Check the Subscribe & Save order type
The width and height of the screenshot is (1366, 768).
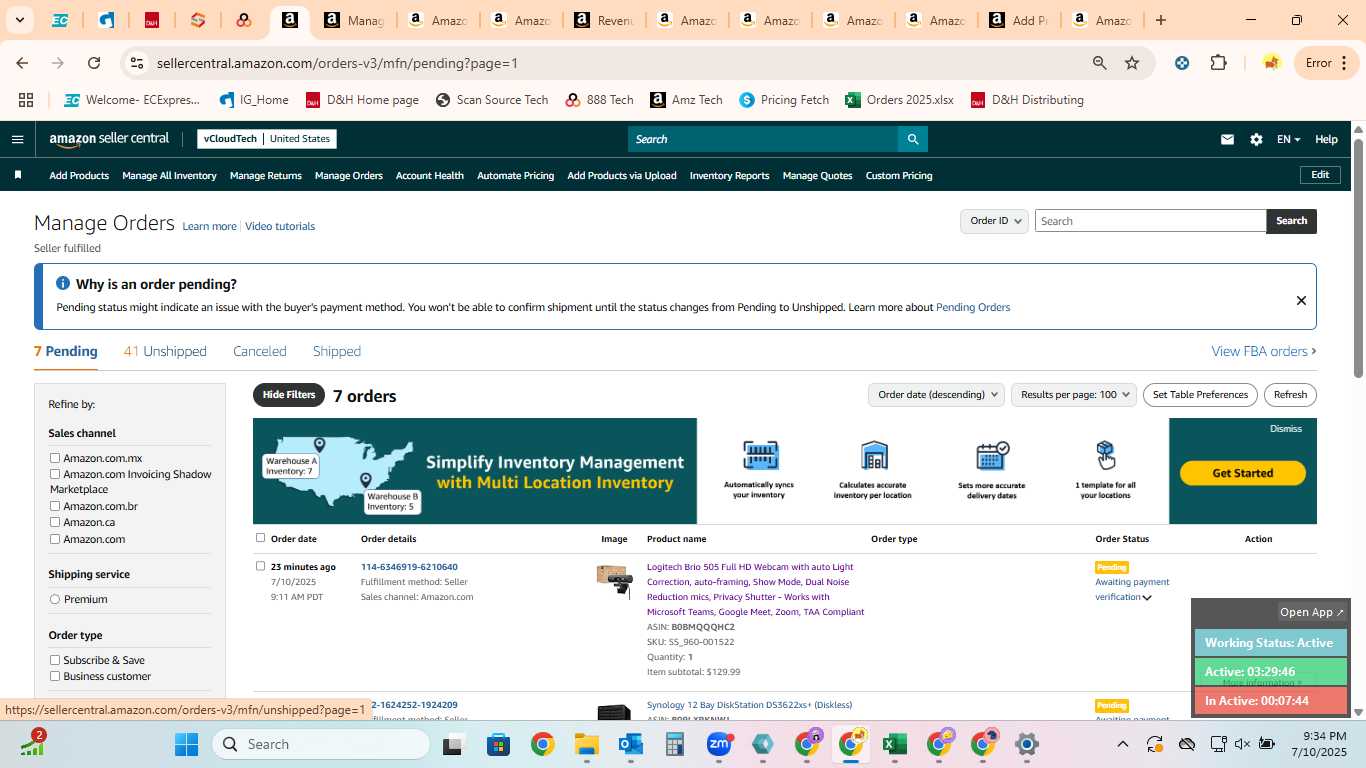[x=55, y=660]
